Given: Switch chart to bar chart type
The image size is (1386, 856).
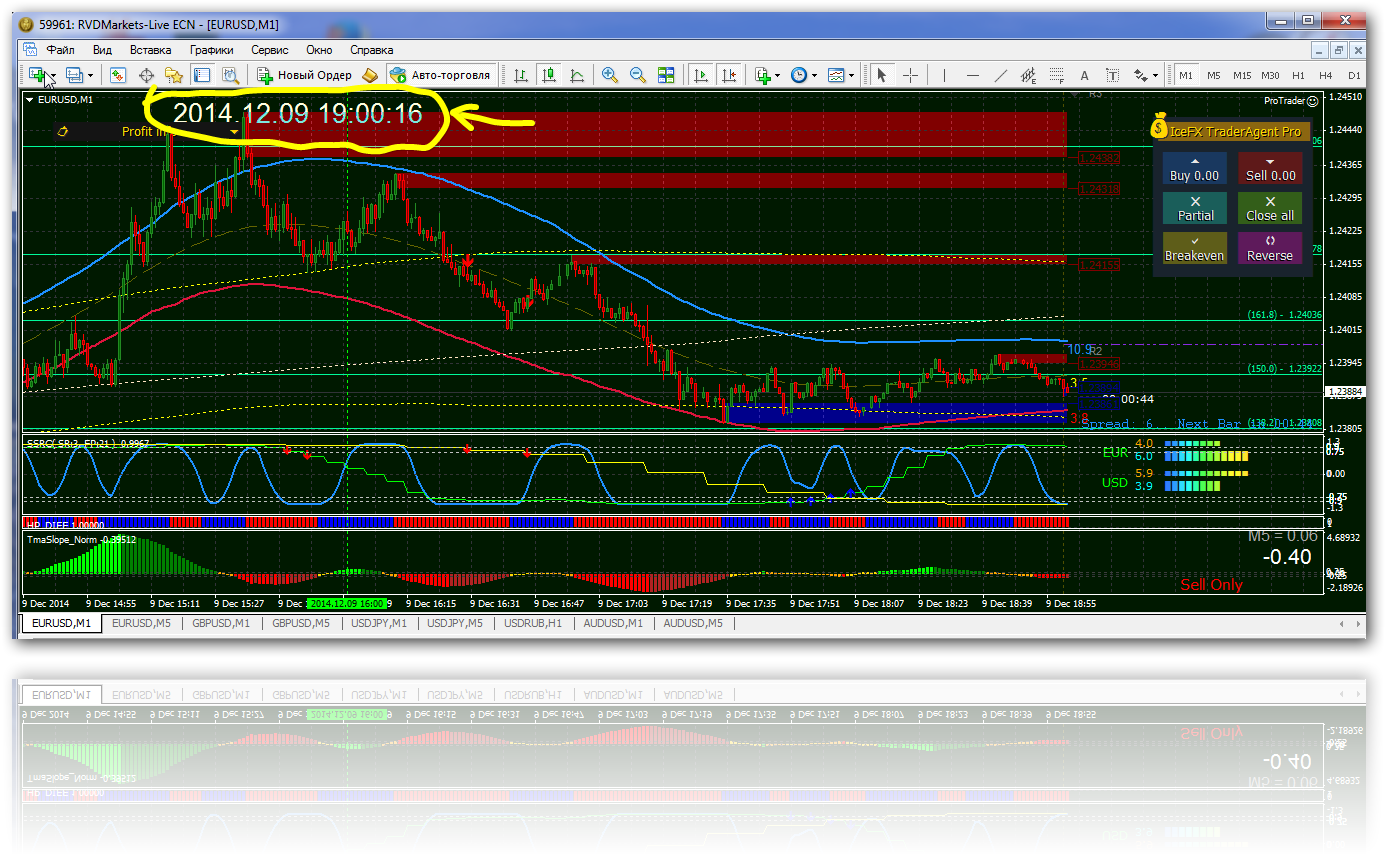Looking at the screenshot, I should pyautogui.click(x=521, y=75).
